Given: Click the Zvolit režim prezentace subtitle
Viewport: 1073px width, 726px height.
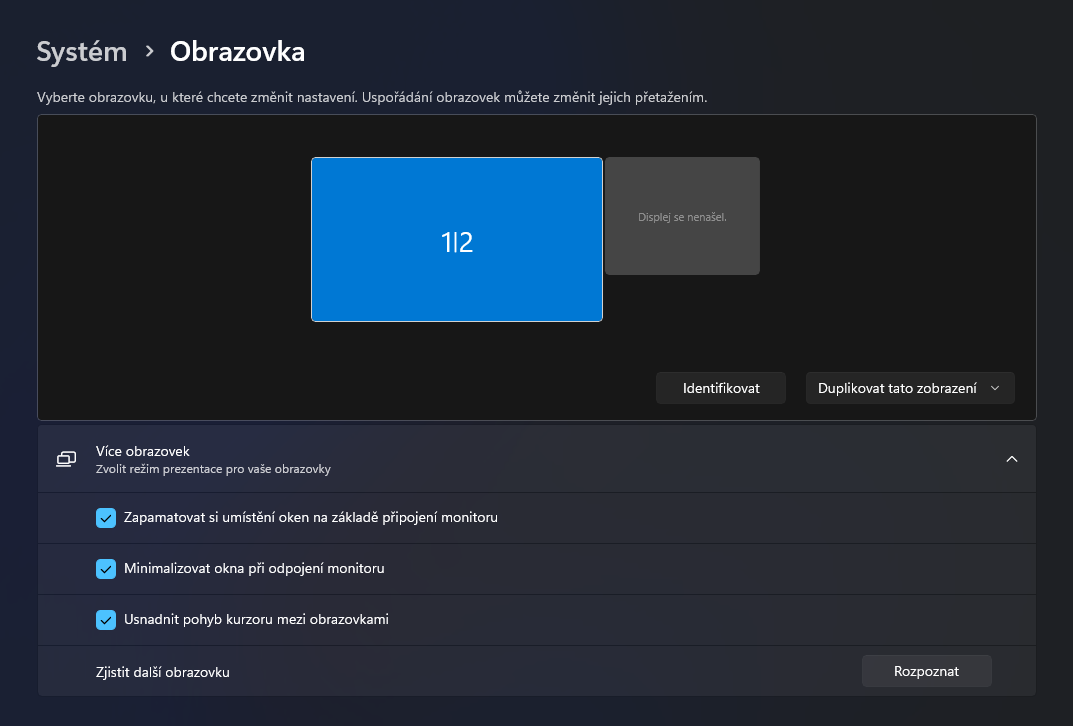Looking at the screenshot, I should [x=213, y=469].
